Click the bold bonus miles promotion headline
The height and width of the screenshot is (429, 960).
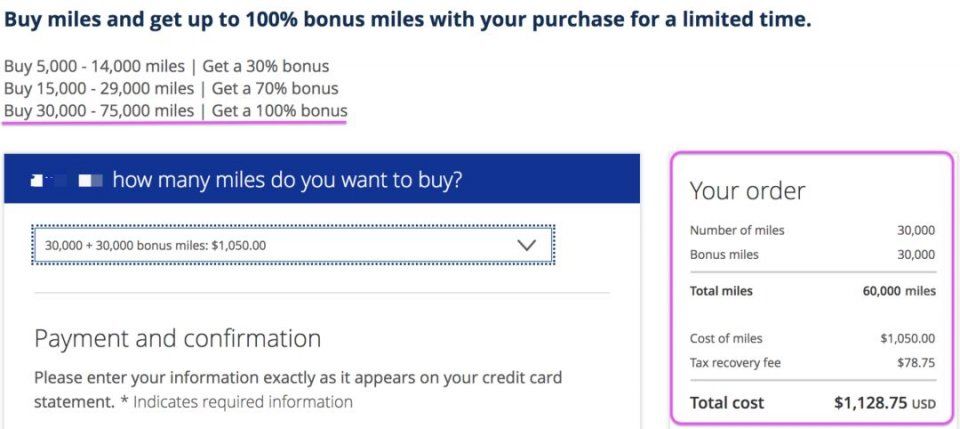pyautogui.click(x=407, y=20)
